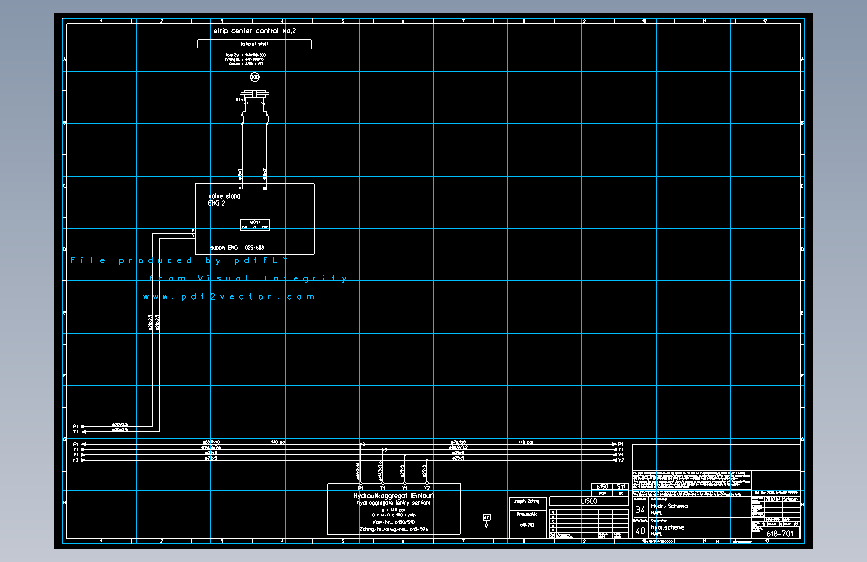Select the 'LISCO' field in the title block
This screenshot has height=562, width=867.
tap(589, 501)
